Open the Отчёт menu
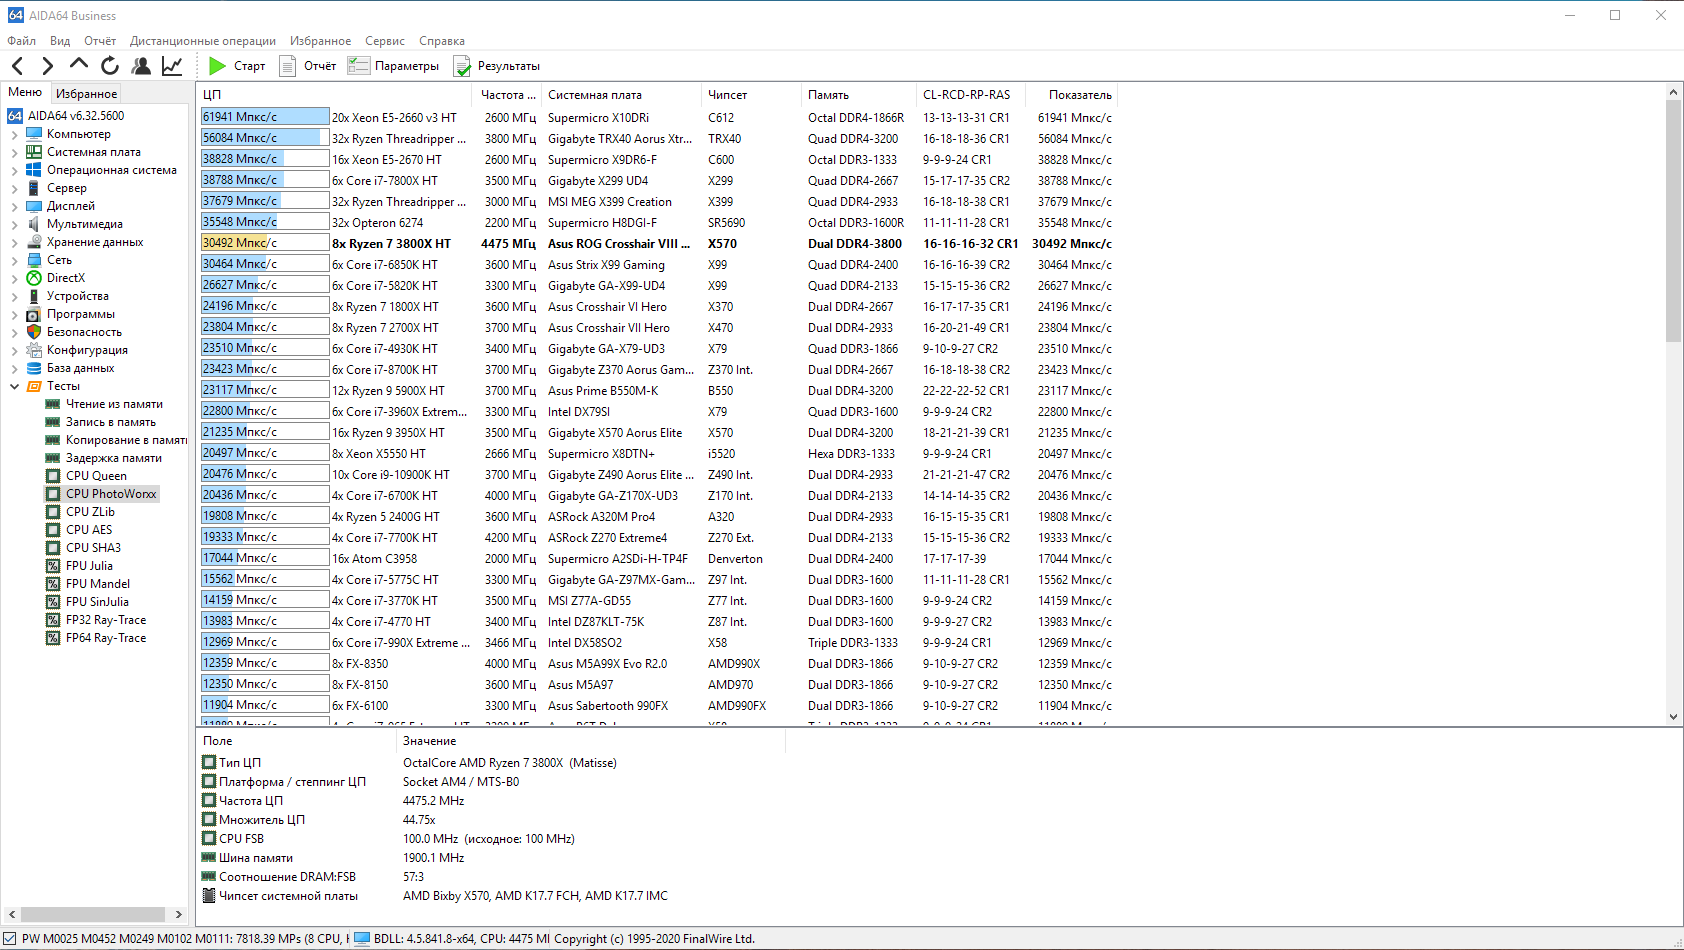This screenshot has height=950, width=1684. tap(100, 41)
